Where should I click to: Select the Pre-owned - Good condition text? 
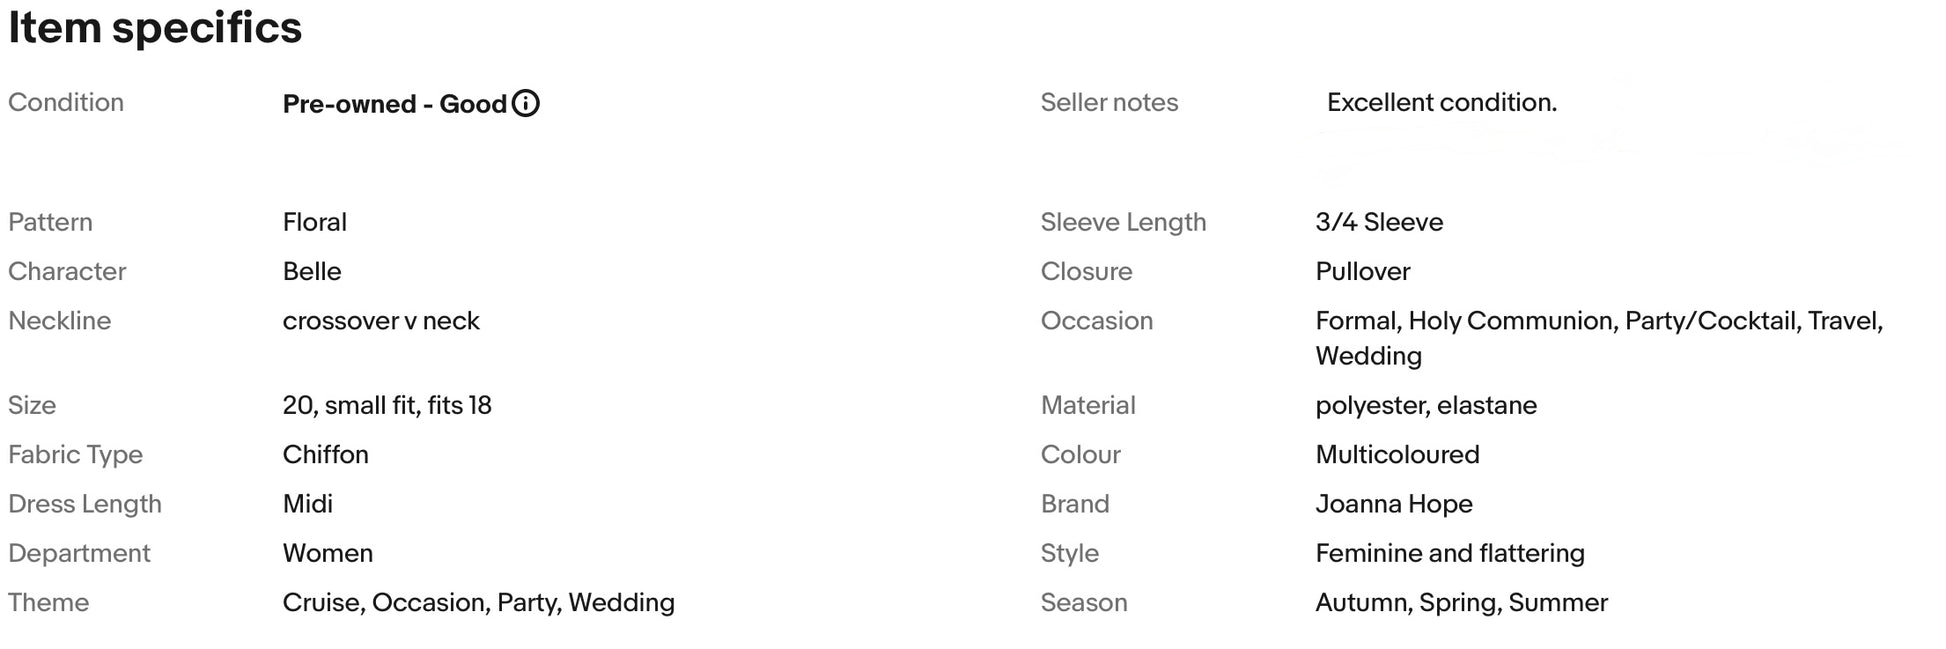point(395,104)
